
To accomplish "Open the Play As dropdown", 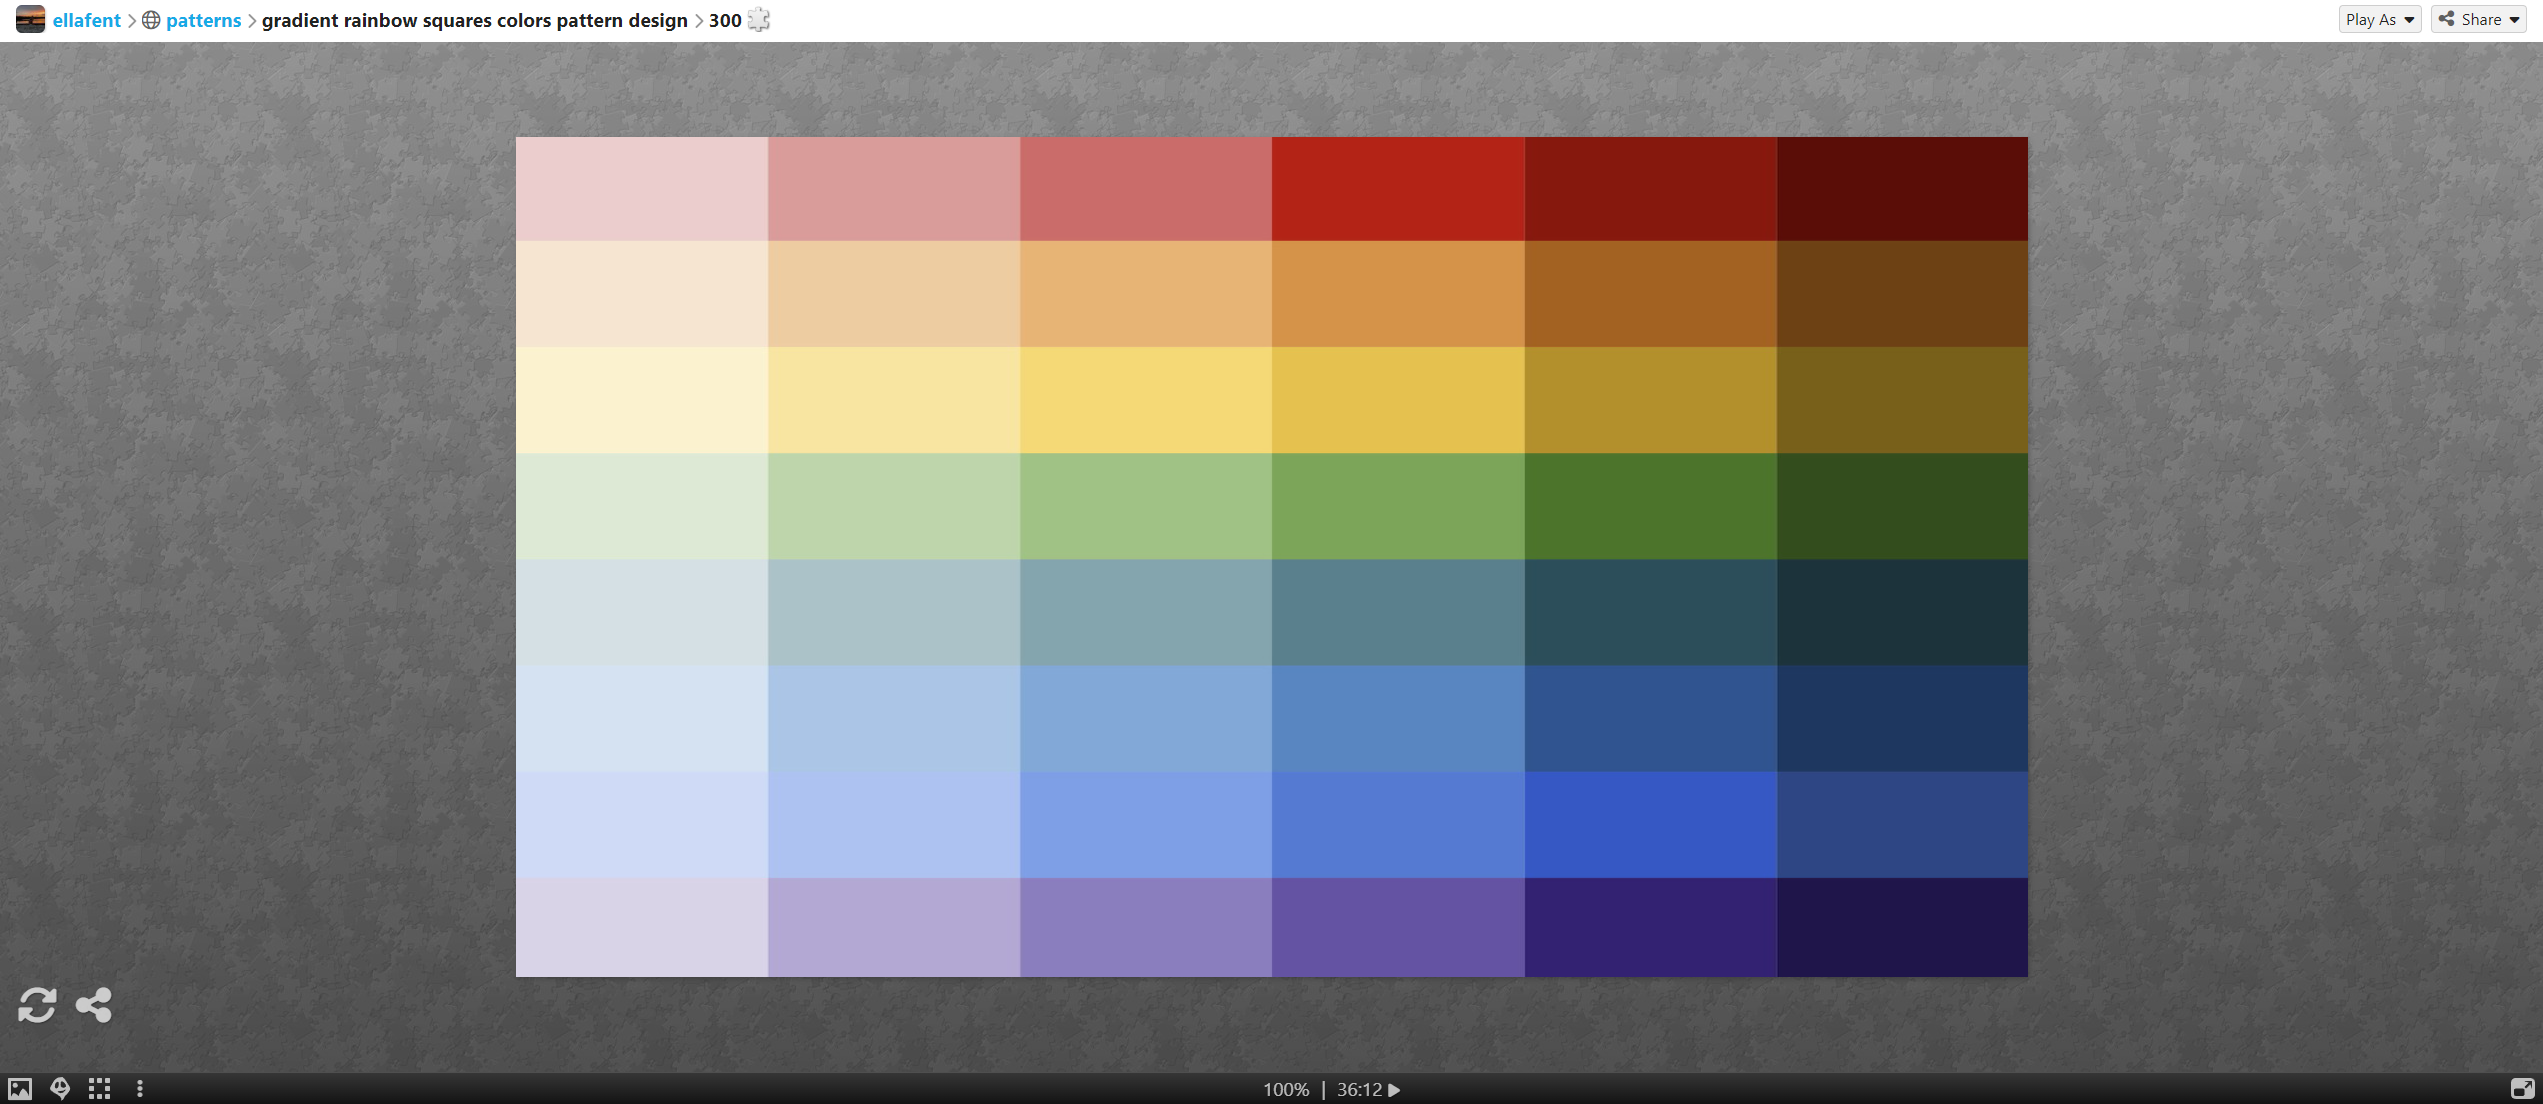I will pos(2379,19).
